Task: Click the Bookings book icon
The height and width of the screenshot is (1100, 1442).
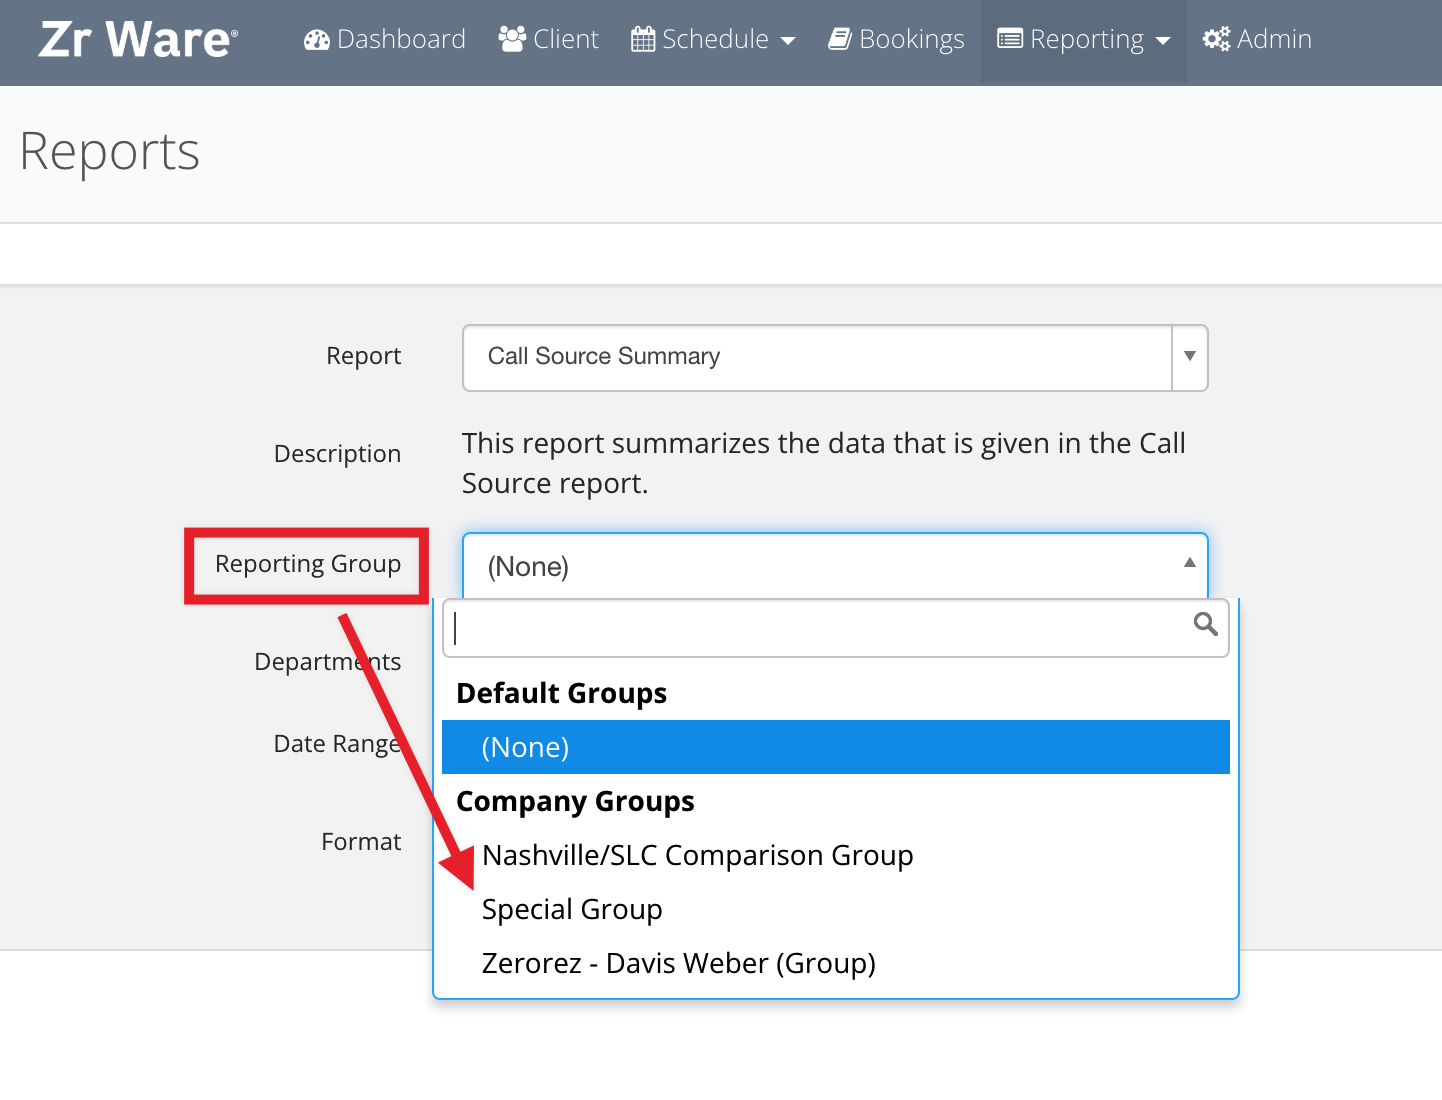Action: [840, 39]
